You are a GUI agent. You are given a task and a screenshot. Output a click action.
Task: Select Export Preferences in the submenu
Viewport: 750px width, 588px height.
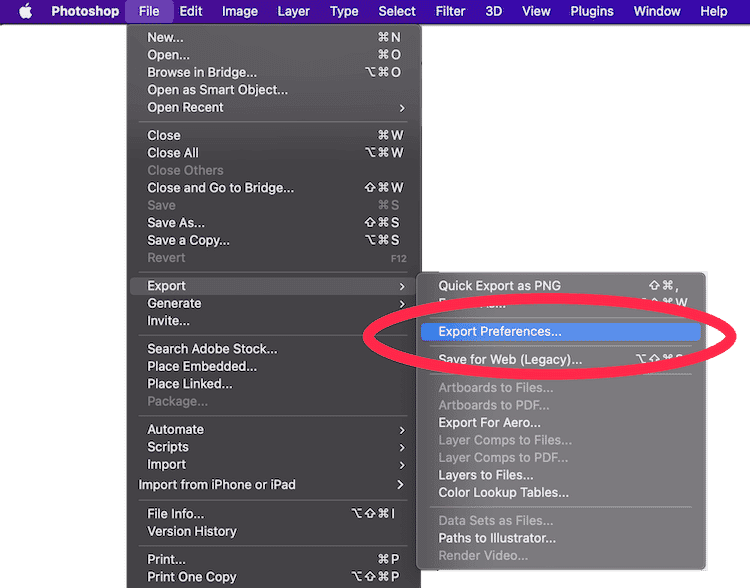[500, 331]
